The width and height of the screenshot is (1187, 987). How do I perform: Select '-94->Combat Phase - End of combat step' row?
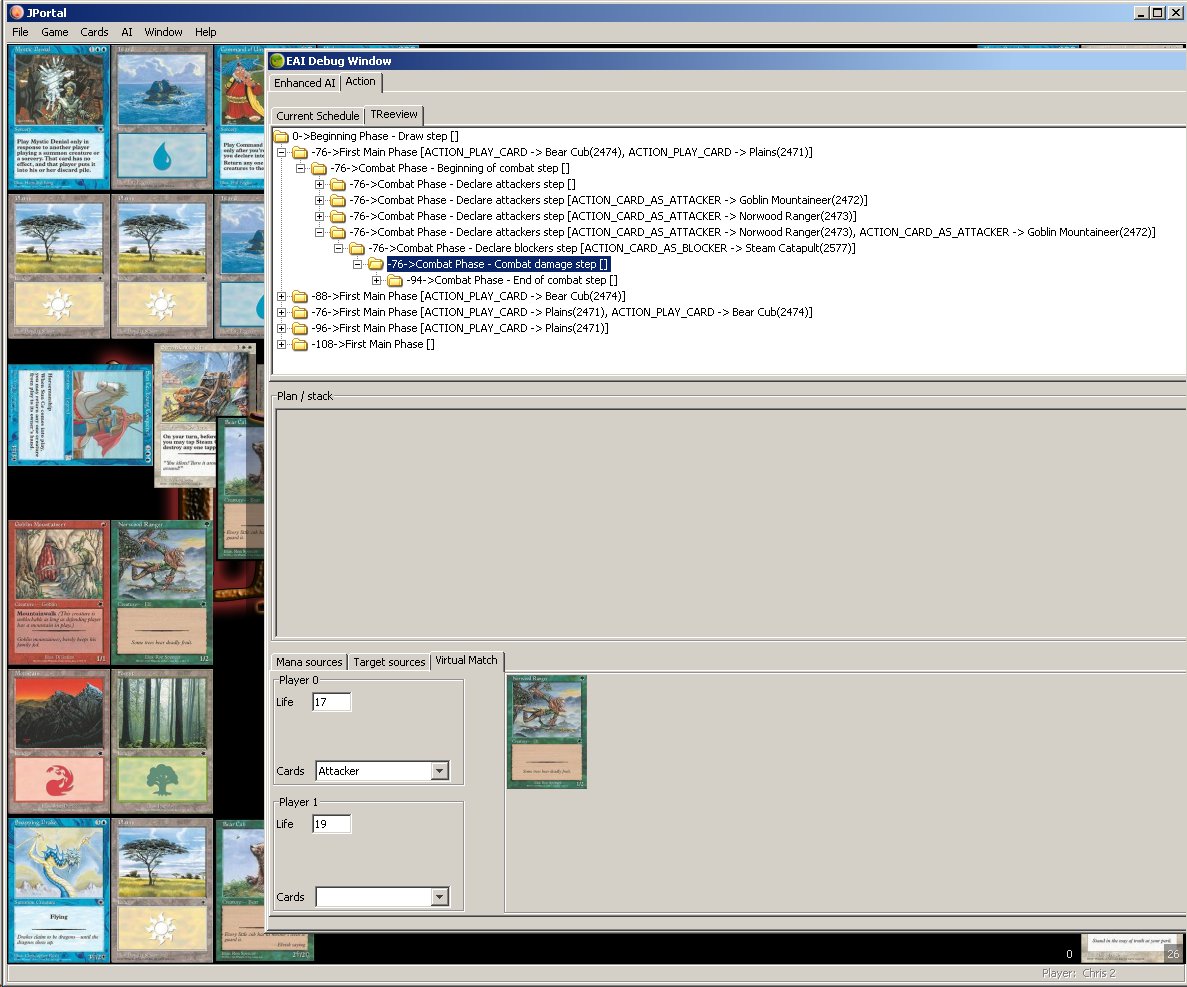[x=512, y=280]
